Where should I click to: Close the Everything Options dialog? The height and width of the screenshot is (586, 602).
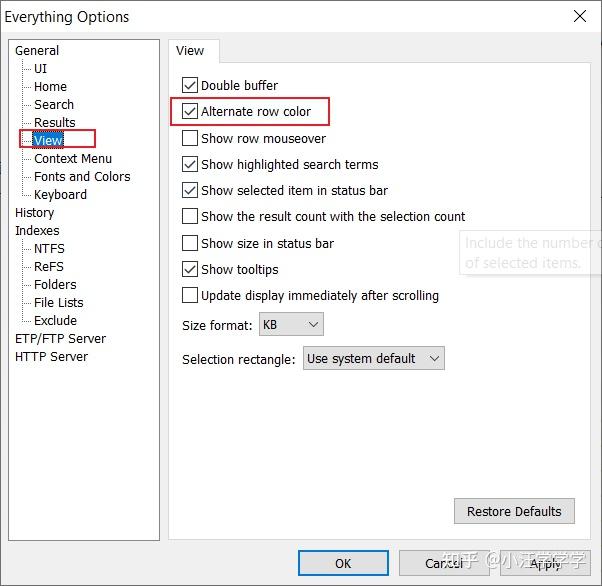click(x=580, y=16)
